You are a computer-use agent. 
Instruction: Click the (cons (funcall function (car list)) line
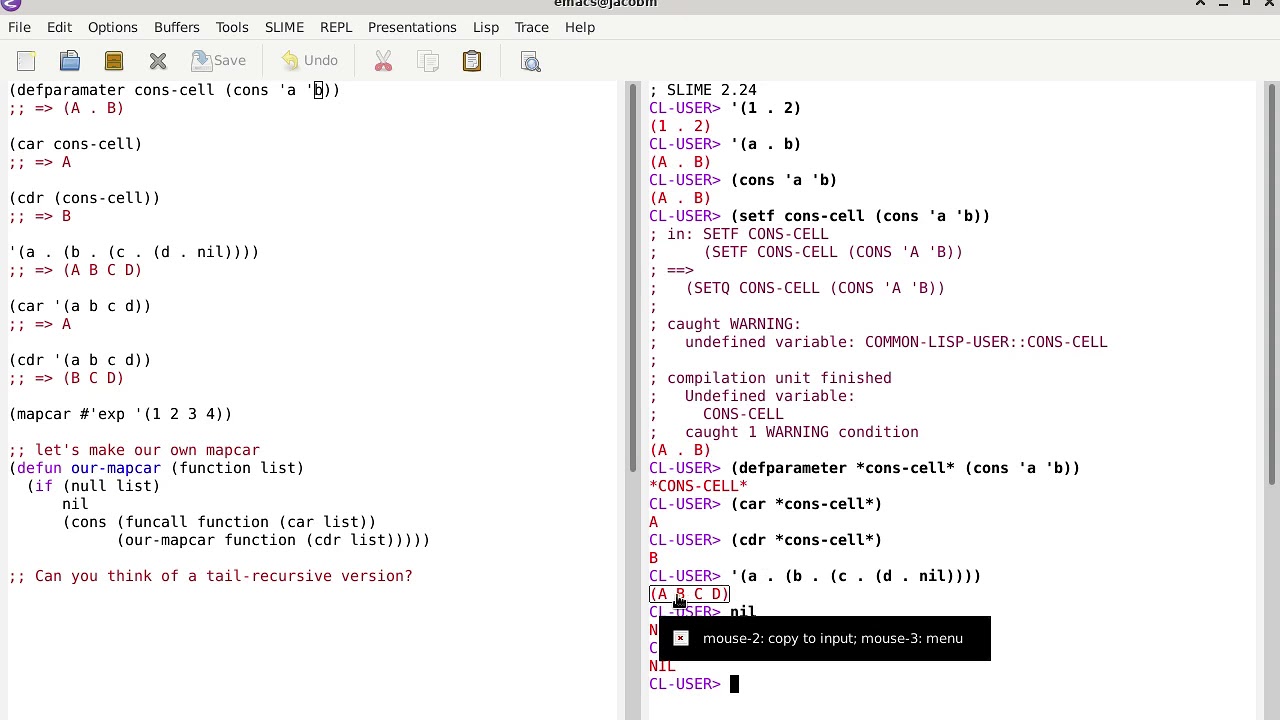[220, 522]
